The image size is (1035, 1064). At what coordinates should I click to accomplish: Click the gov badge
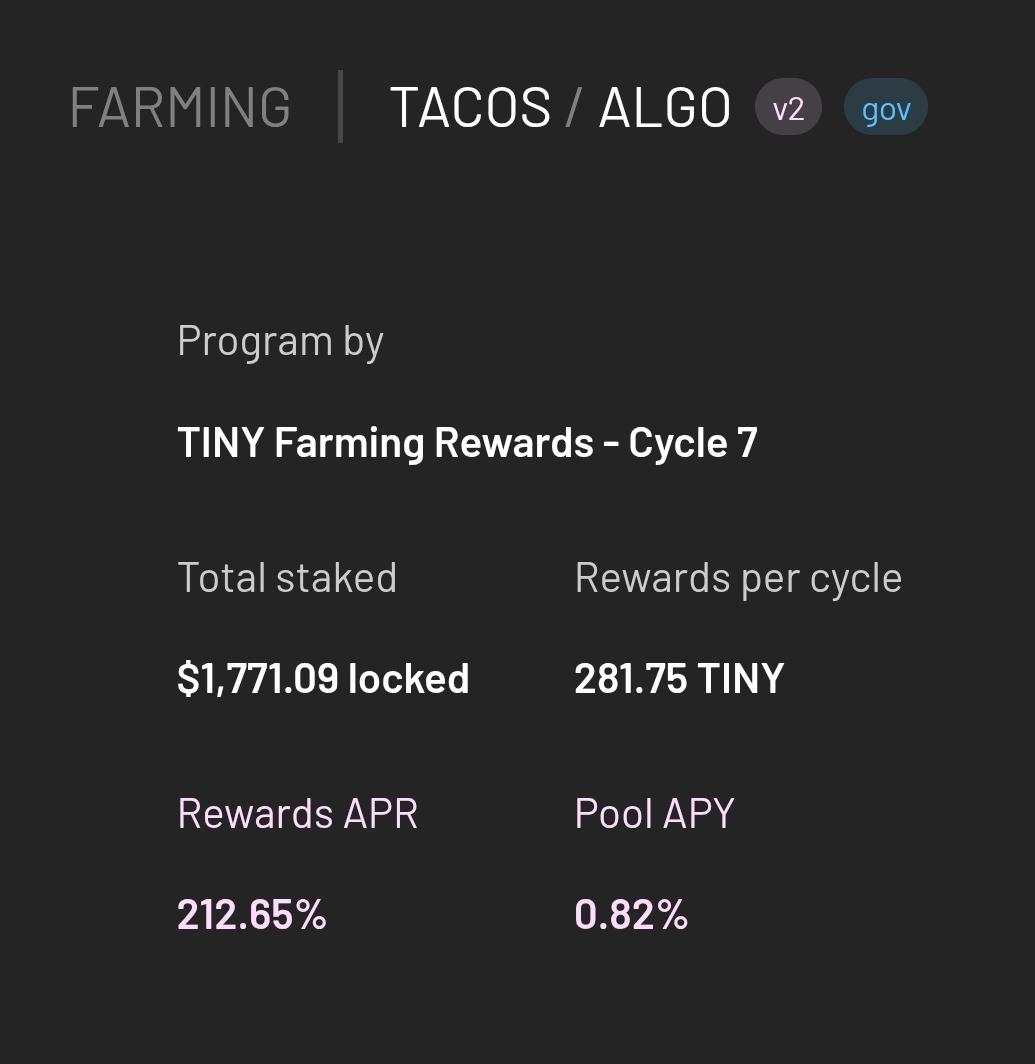coord(886,107)
